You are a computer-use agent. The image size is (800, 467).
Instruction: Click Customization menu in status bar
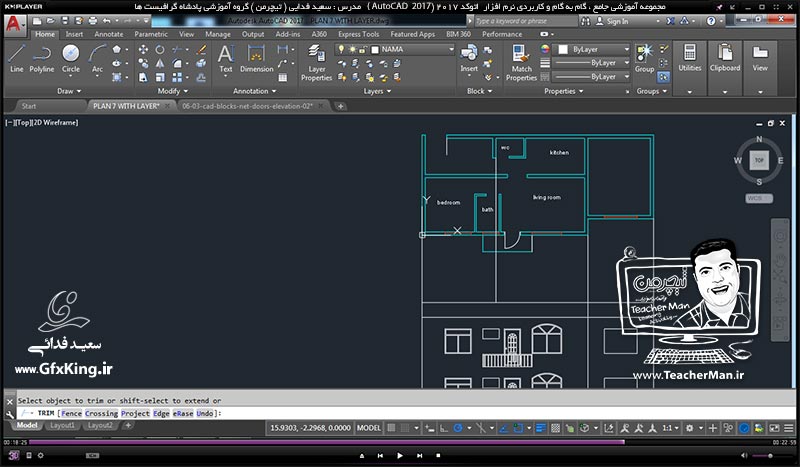point(789,428)
